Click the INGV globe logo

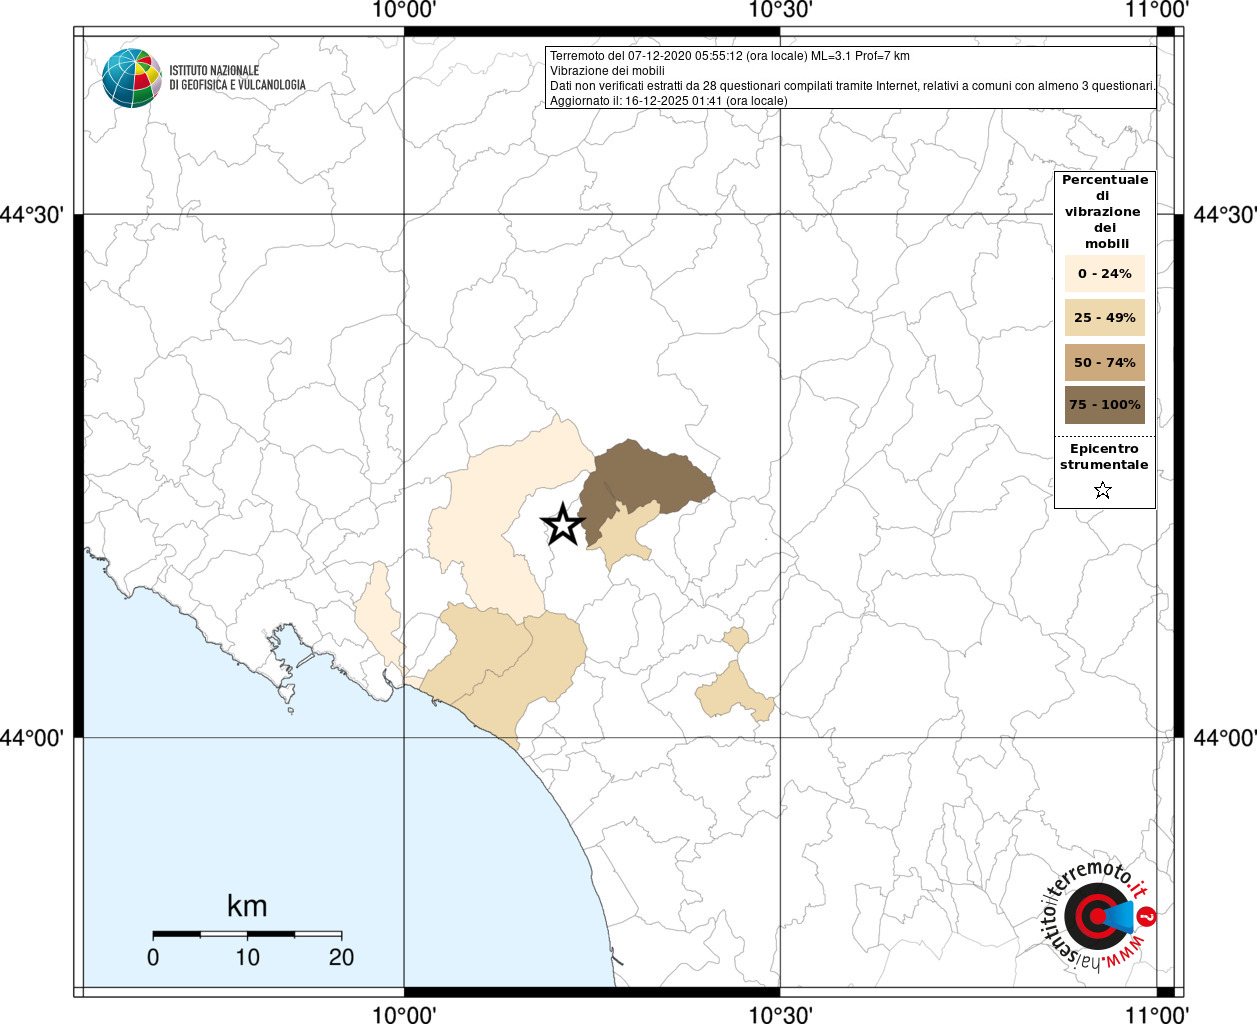click(131, 78)
